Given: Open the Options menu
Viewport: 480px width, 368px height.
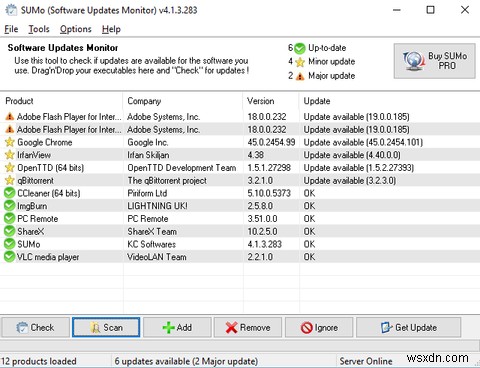Looking at the screenshot, I should coord(76,29).
